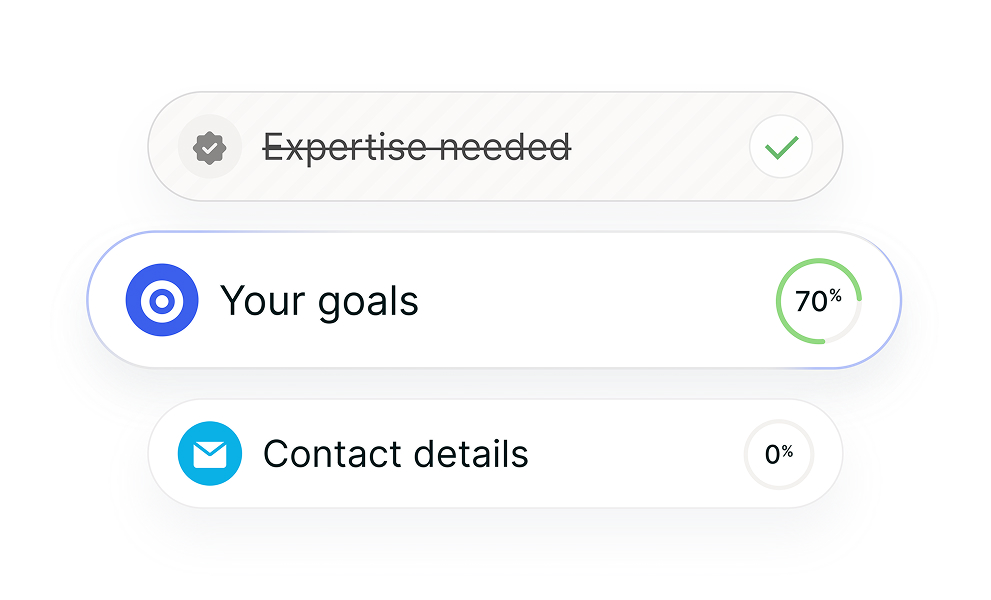
Task: Open the "Contact details" step label
Action: coord(395,454)
